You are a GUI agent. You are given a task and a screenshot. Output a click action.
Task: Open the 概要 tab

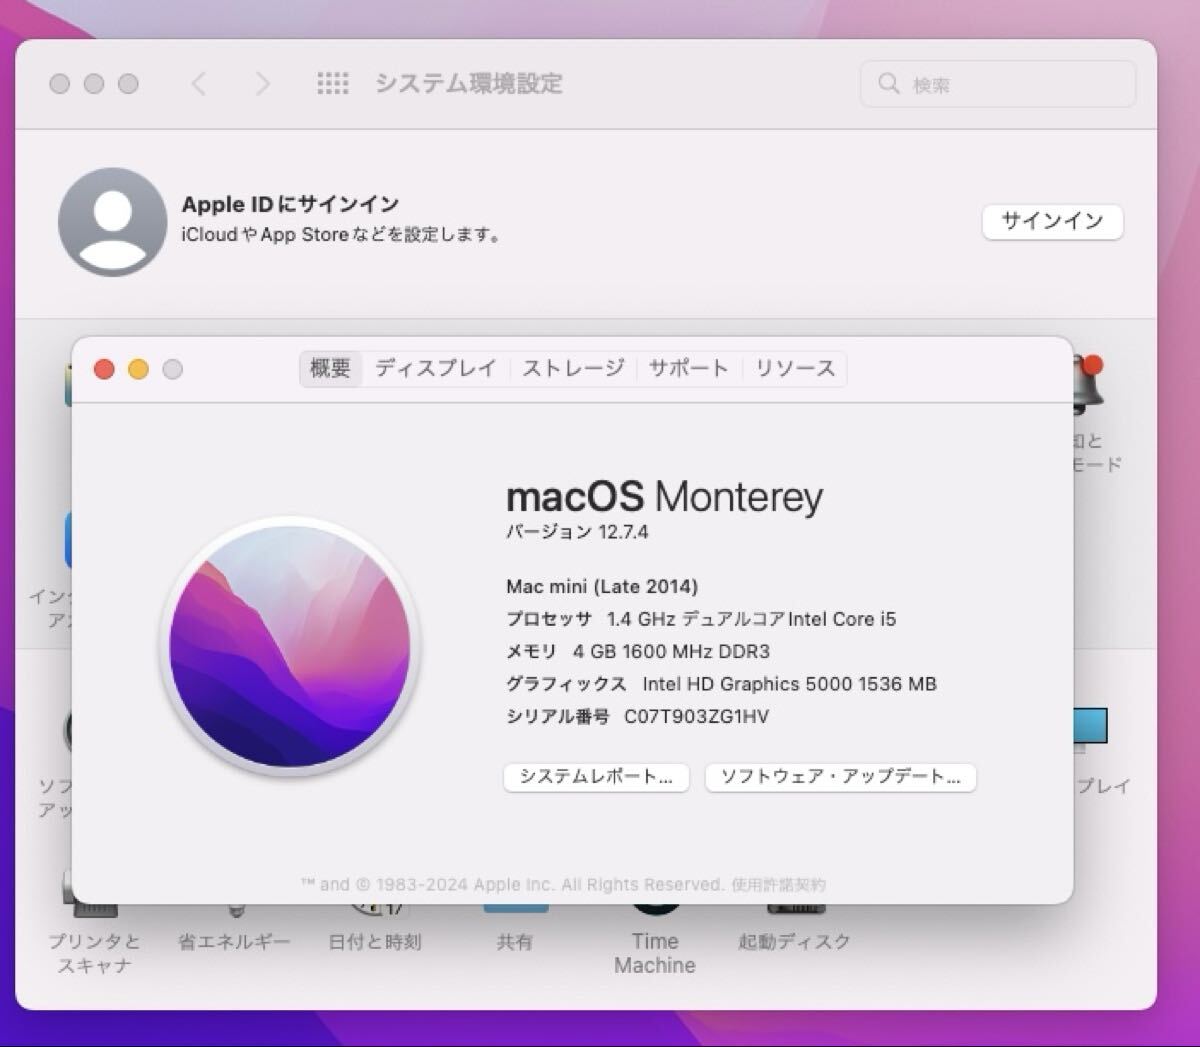coord(330,369)
